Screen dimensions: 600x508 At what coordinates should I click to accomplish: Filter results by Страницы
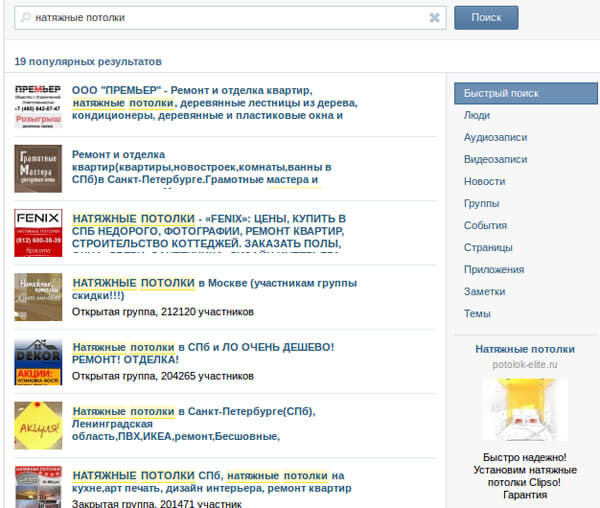tap(488, 247)
